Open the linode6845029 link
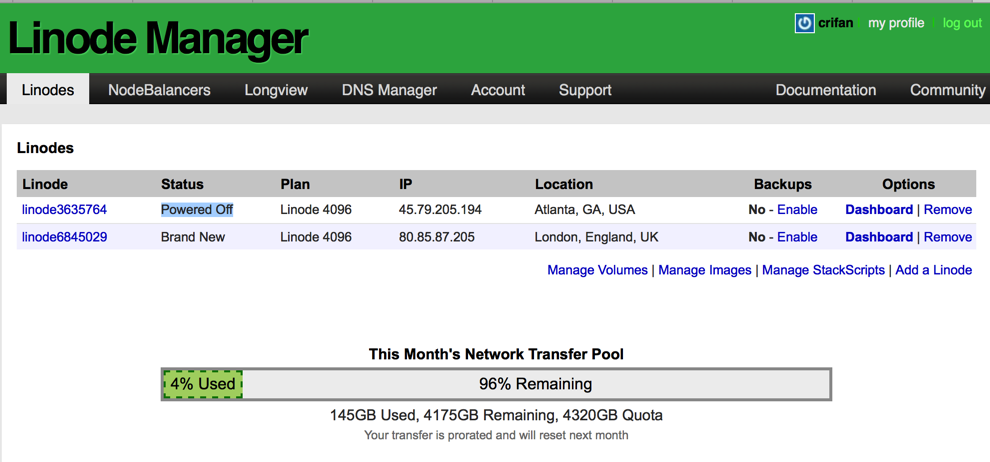 point(64,237)
